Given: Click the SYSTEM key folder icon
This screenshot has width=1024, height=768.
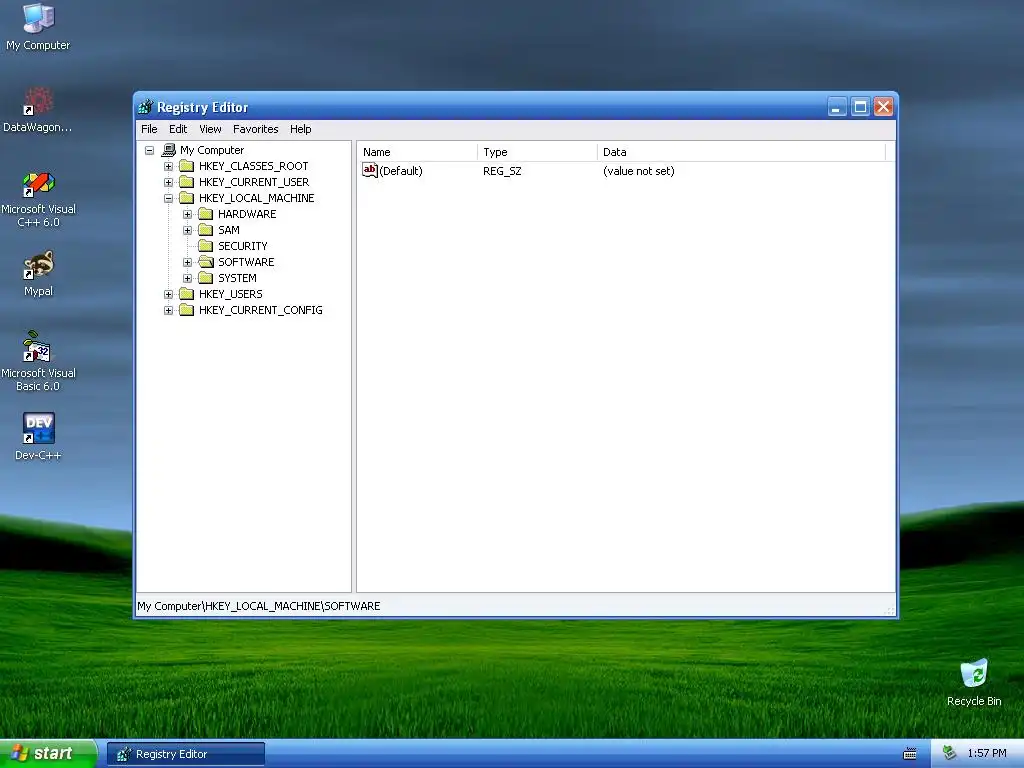Looking at the screenshot, I should [x=206, y=278].
